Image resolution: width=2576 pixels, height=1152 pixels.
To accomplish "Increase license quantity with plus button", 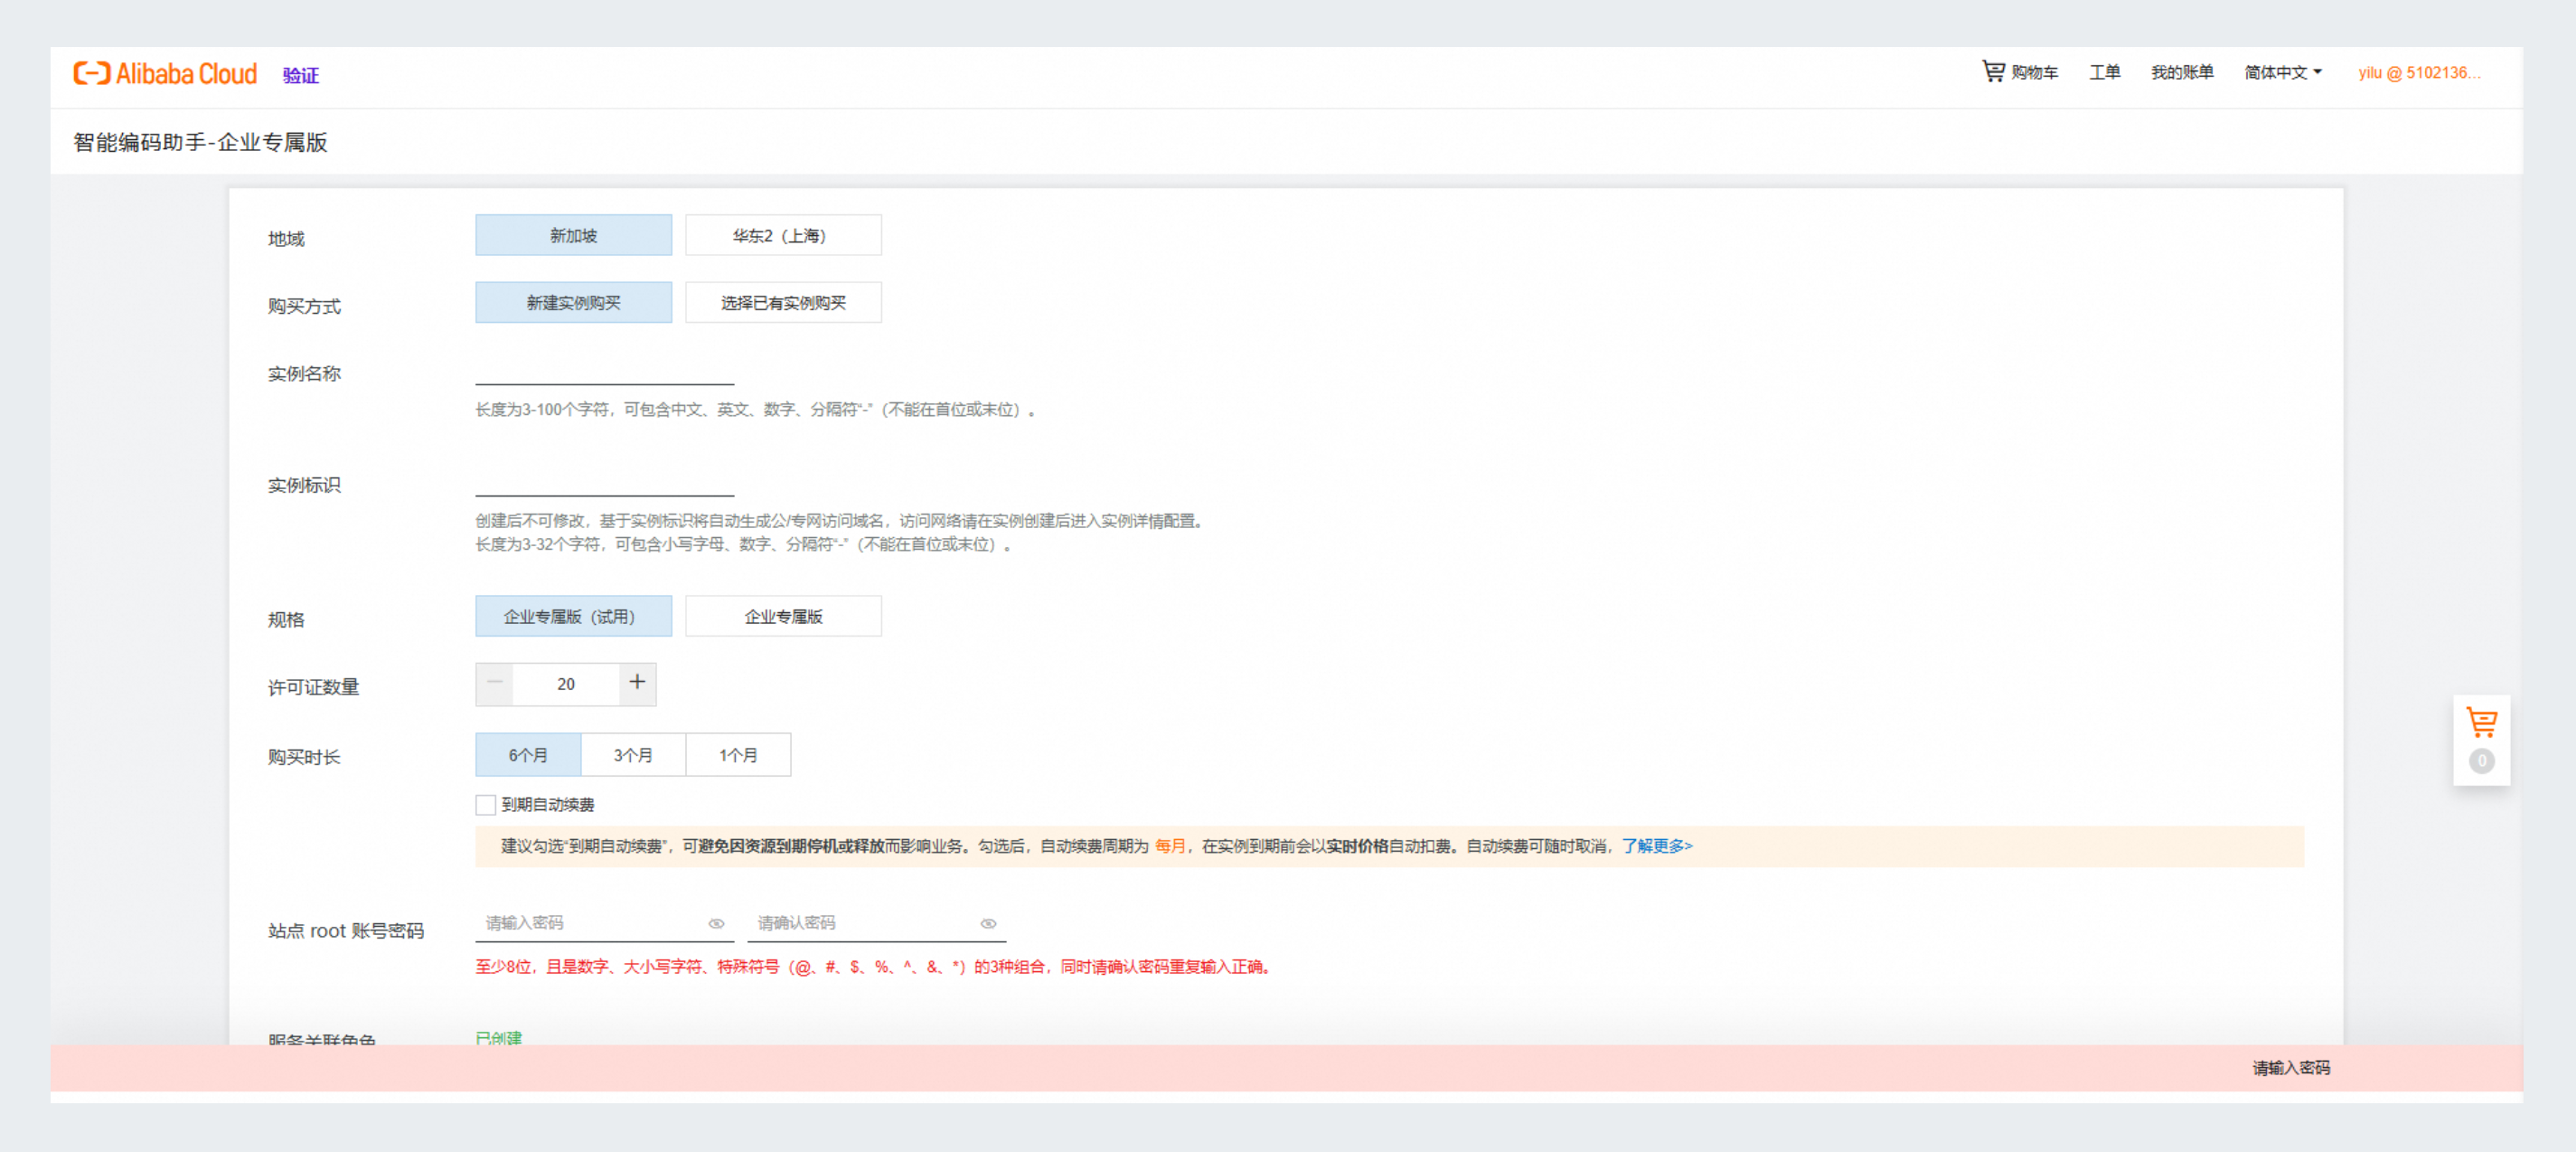I will 637,683.
